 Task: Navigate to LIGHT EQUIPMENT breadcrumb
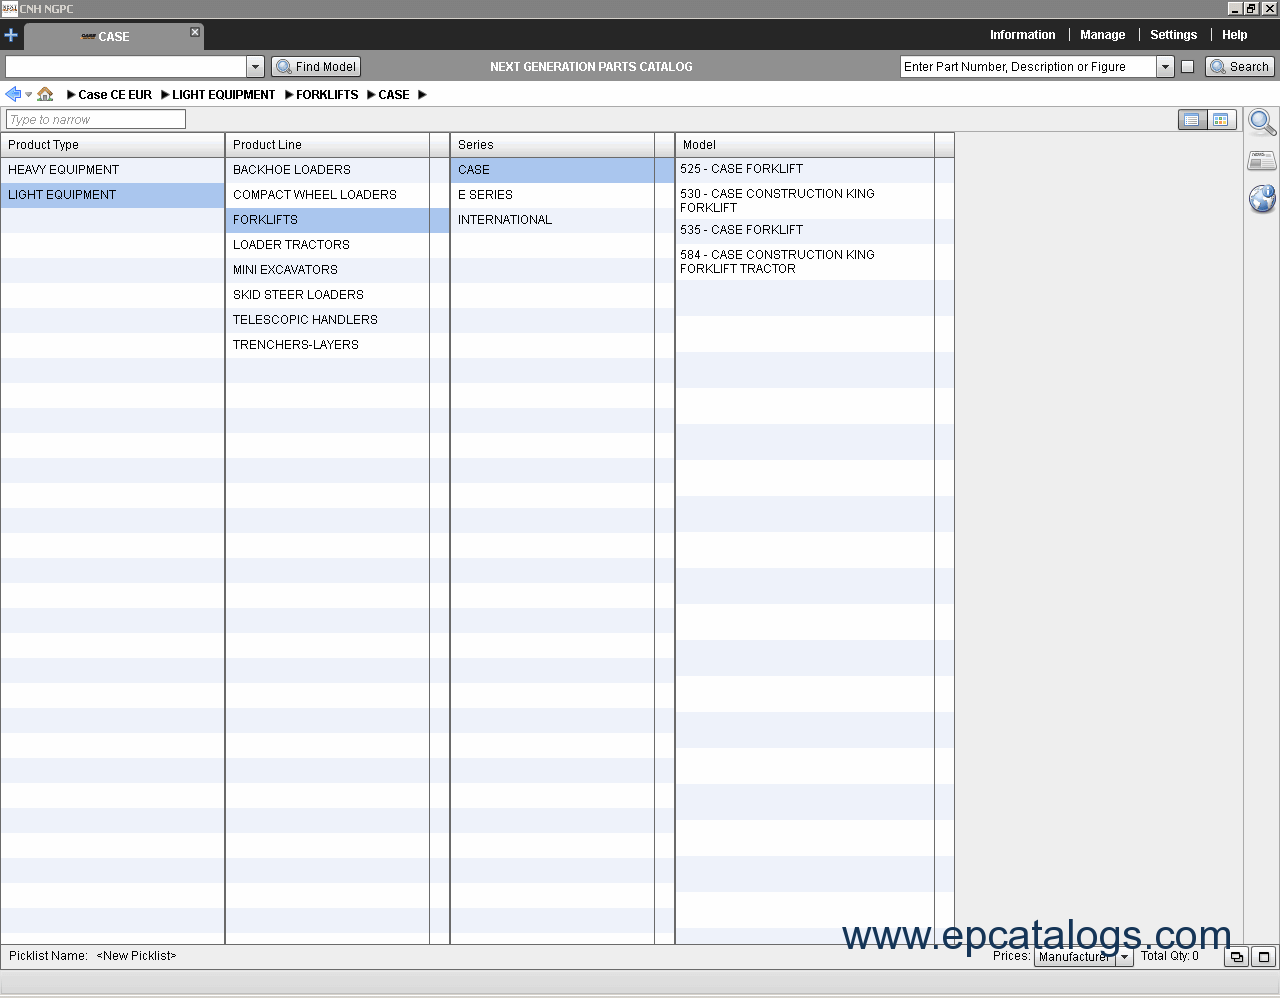coord(223,95)
